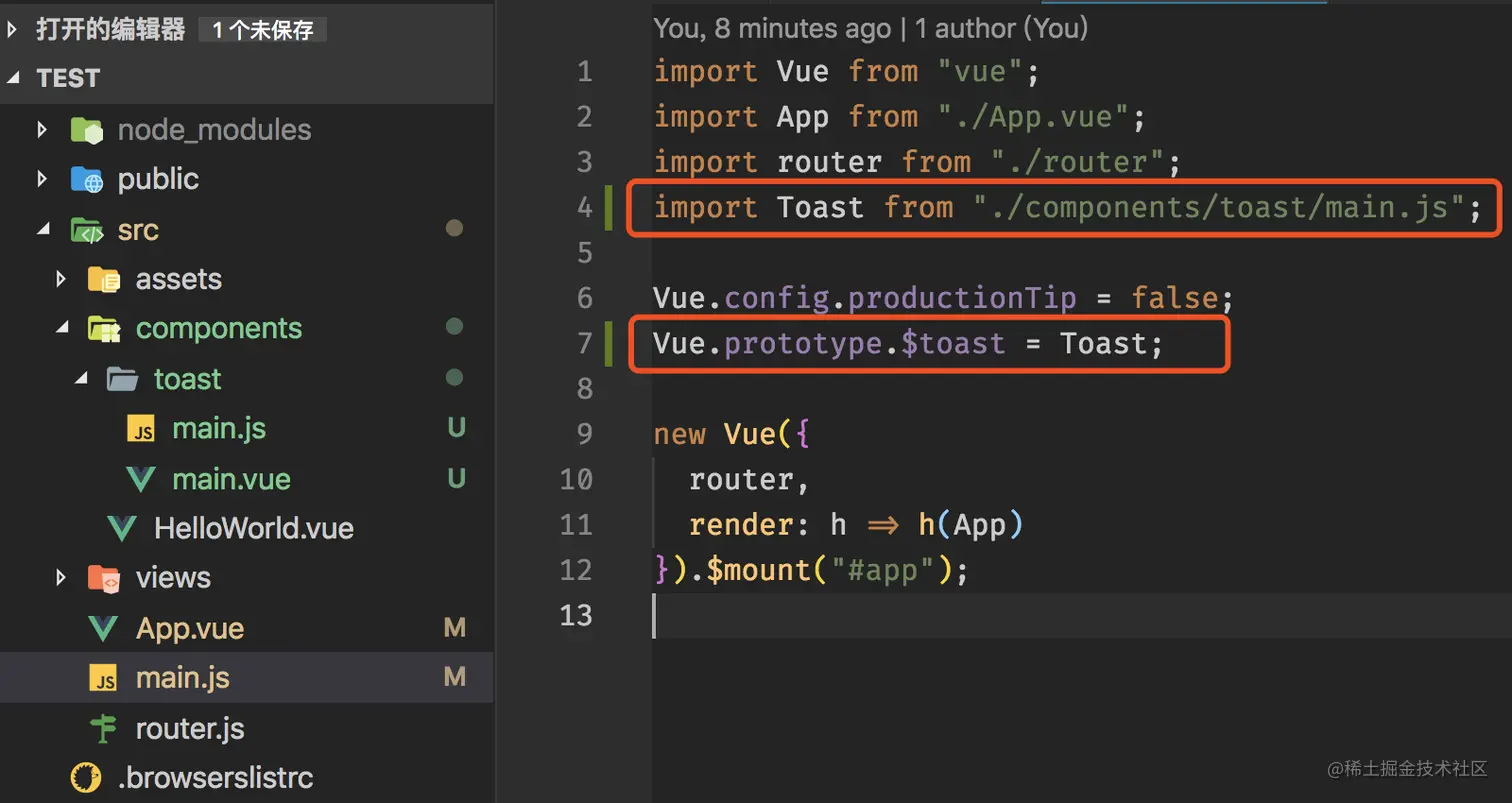Click the router.js signpost icon
1512x803 pixels.
104,728
